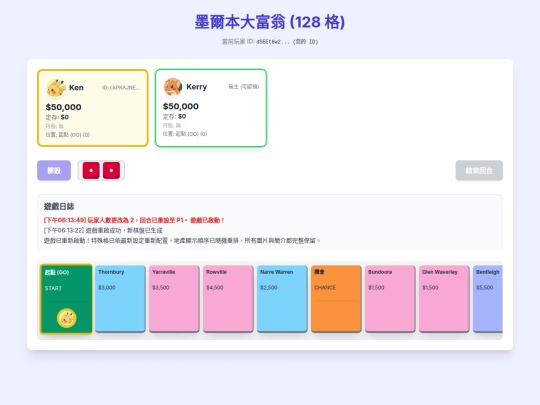Click the red 06:13:49 log entry

[134, 220]
